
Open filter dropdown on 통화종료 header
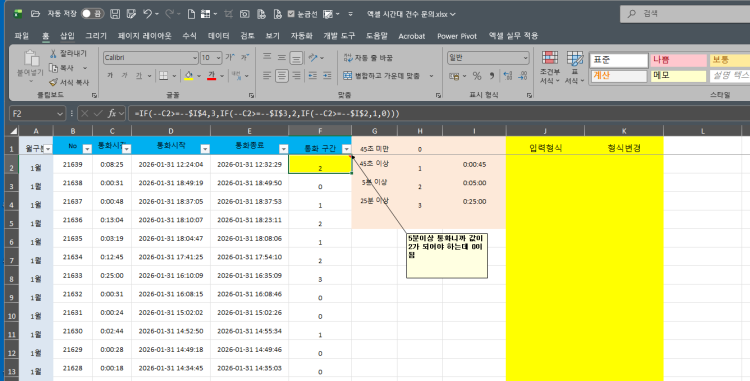click(283, 149)
